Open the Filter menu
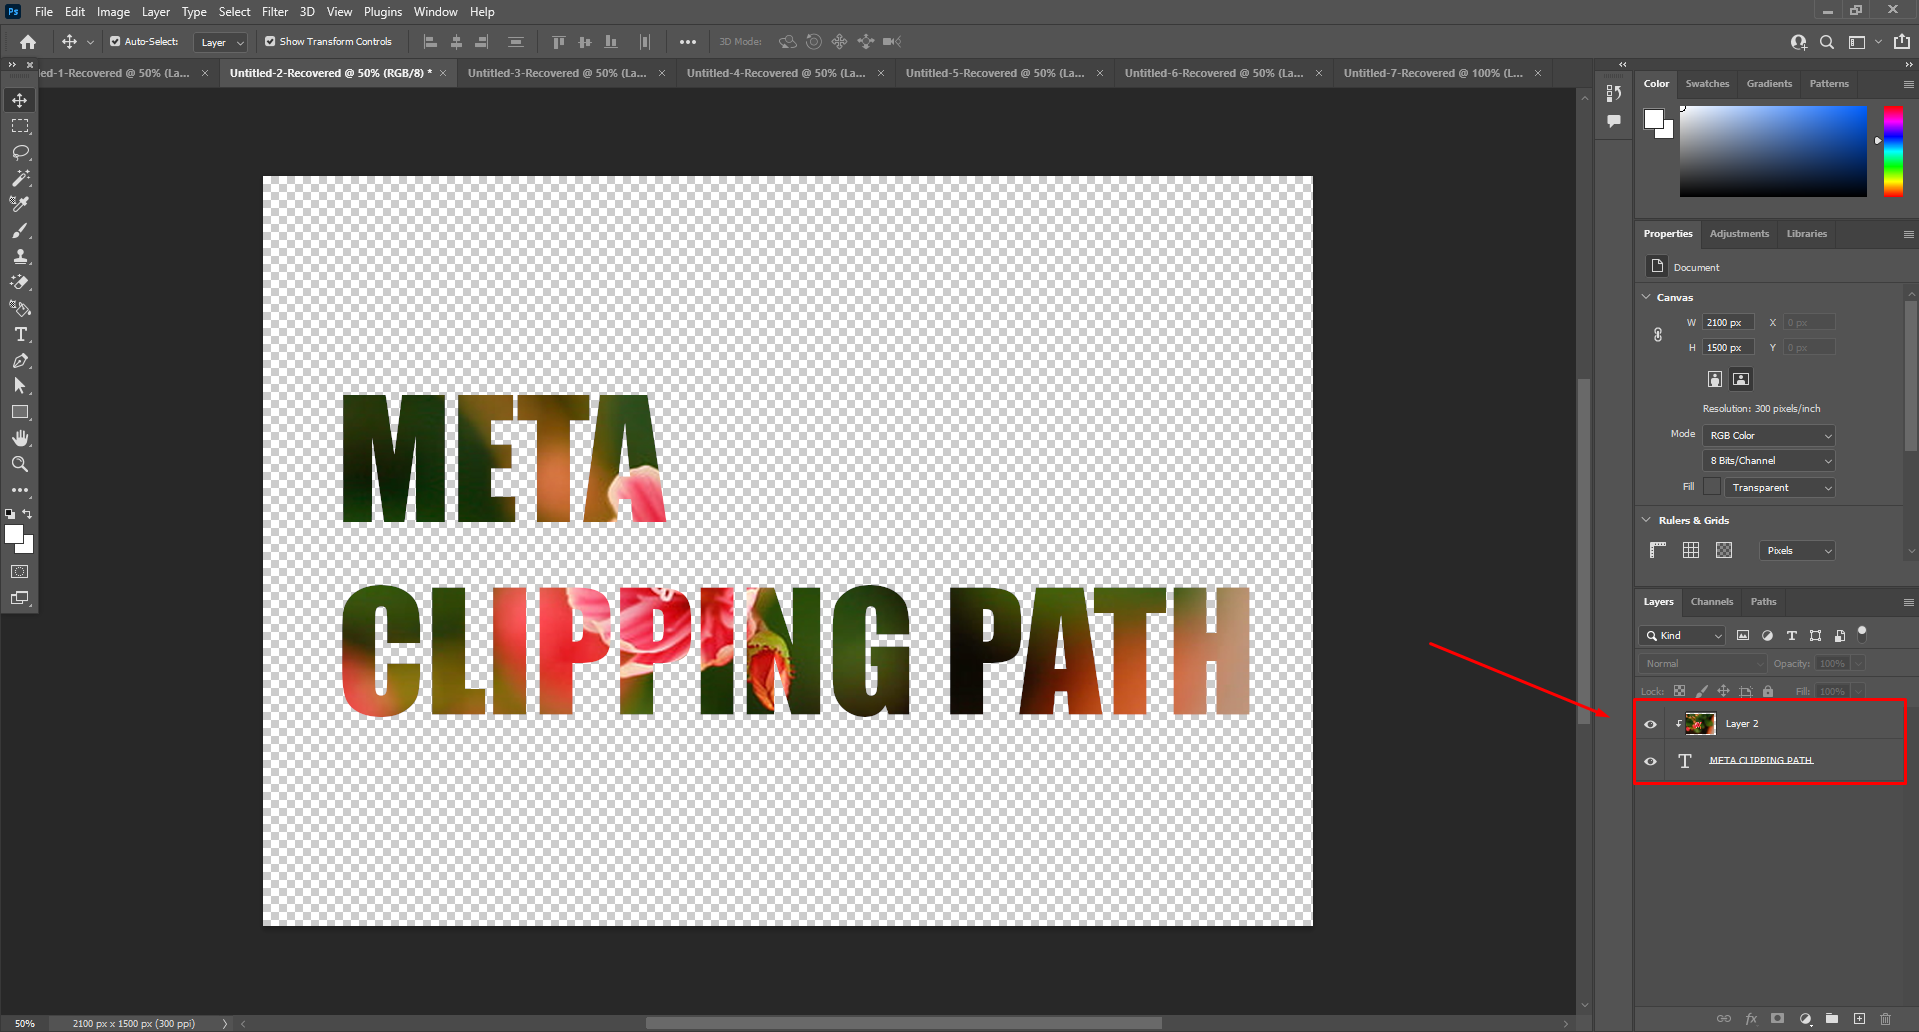 [275, 11]
